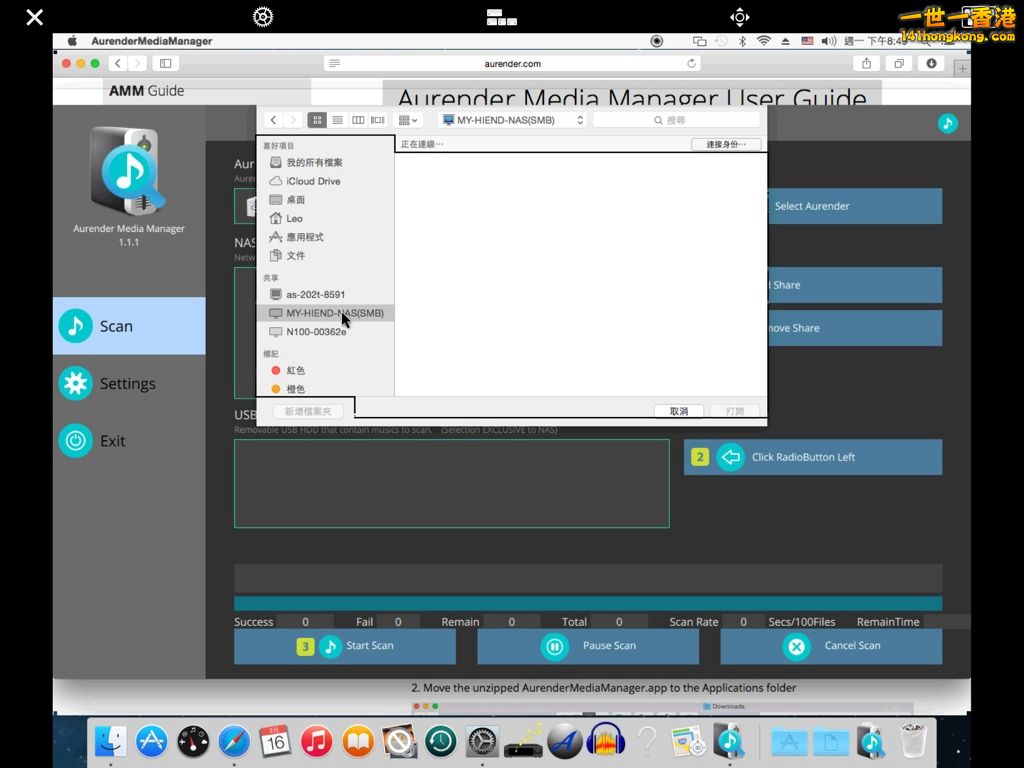Image resolution: width=1024 pixels, height=768 pixels.
Task: Switch file dialog to column view
Action: (357, 120)
